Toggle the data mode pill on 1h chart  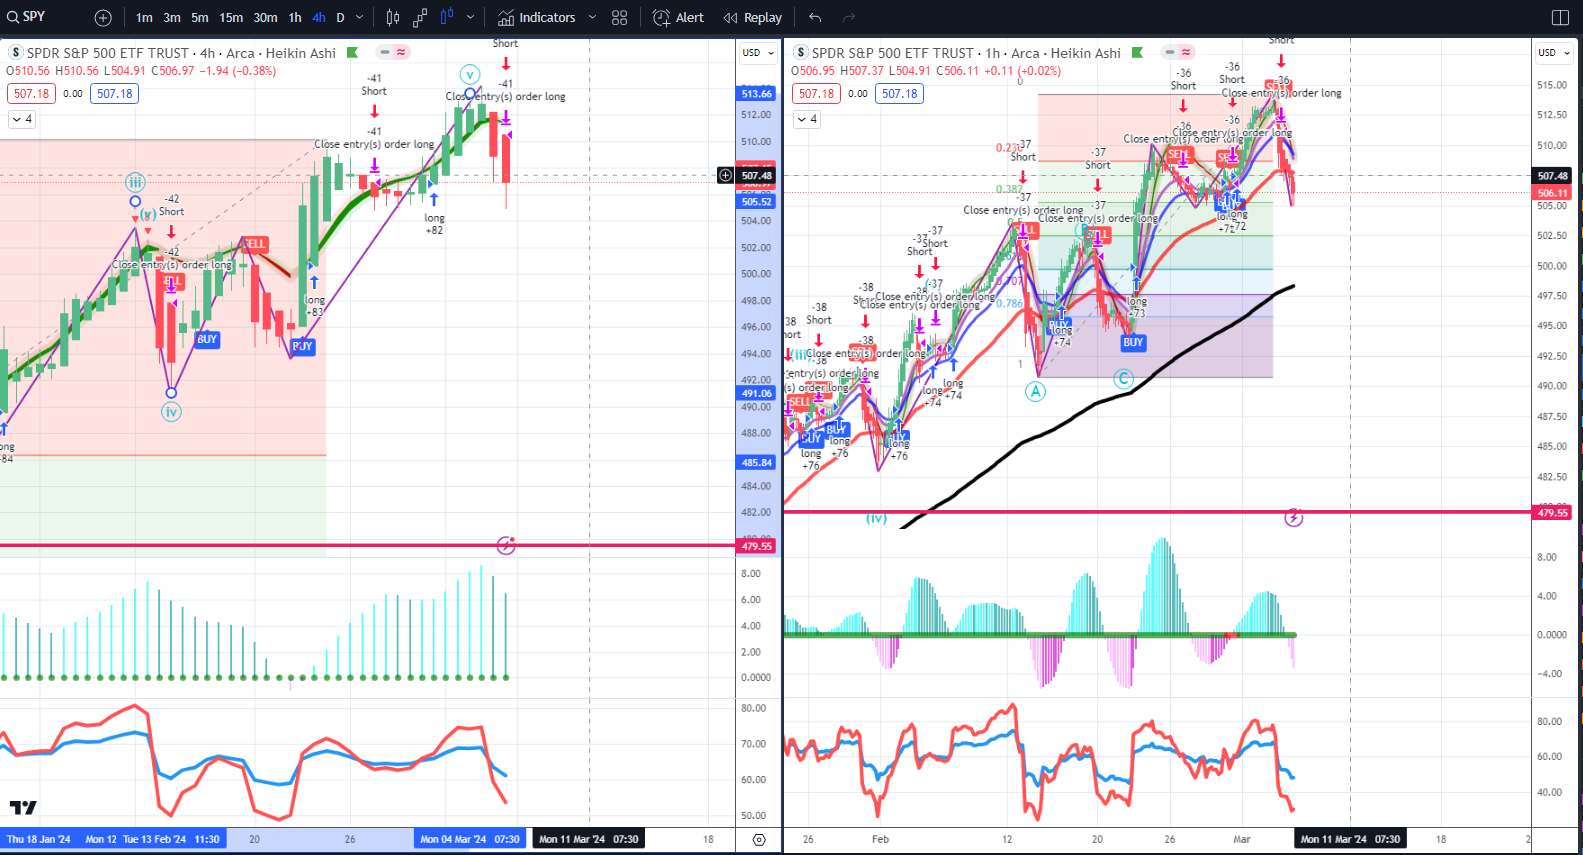coord(1178,52)
